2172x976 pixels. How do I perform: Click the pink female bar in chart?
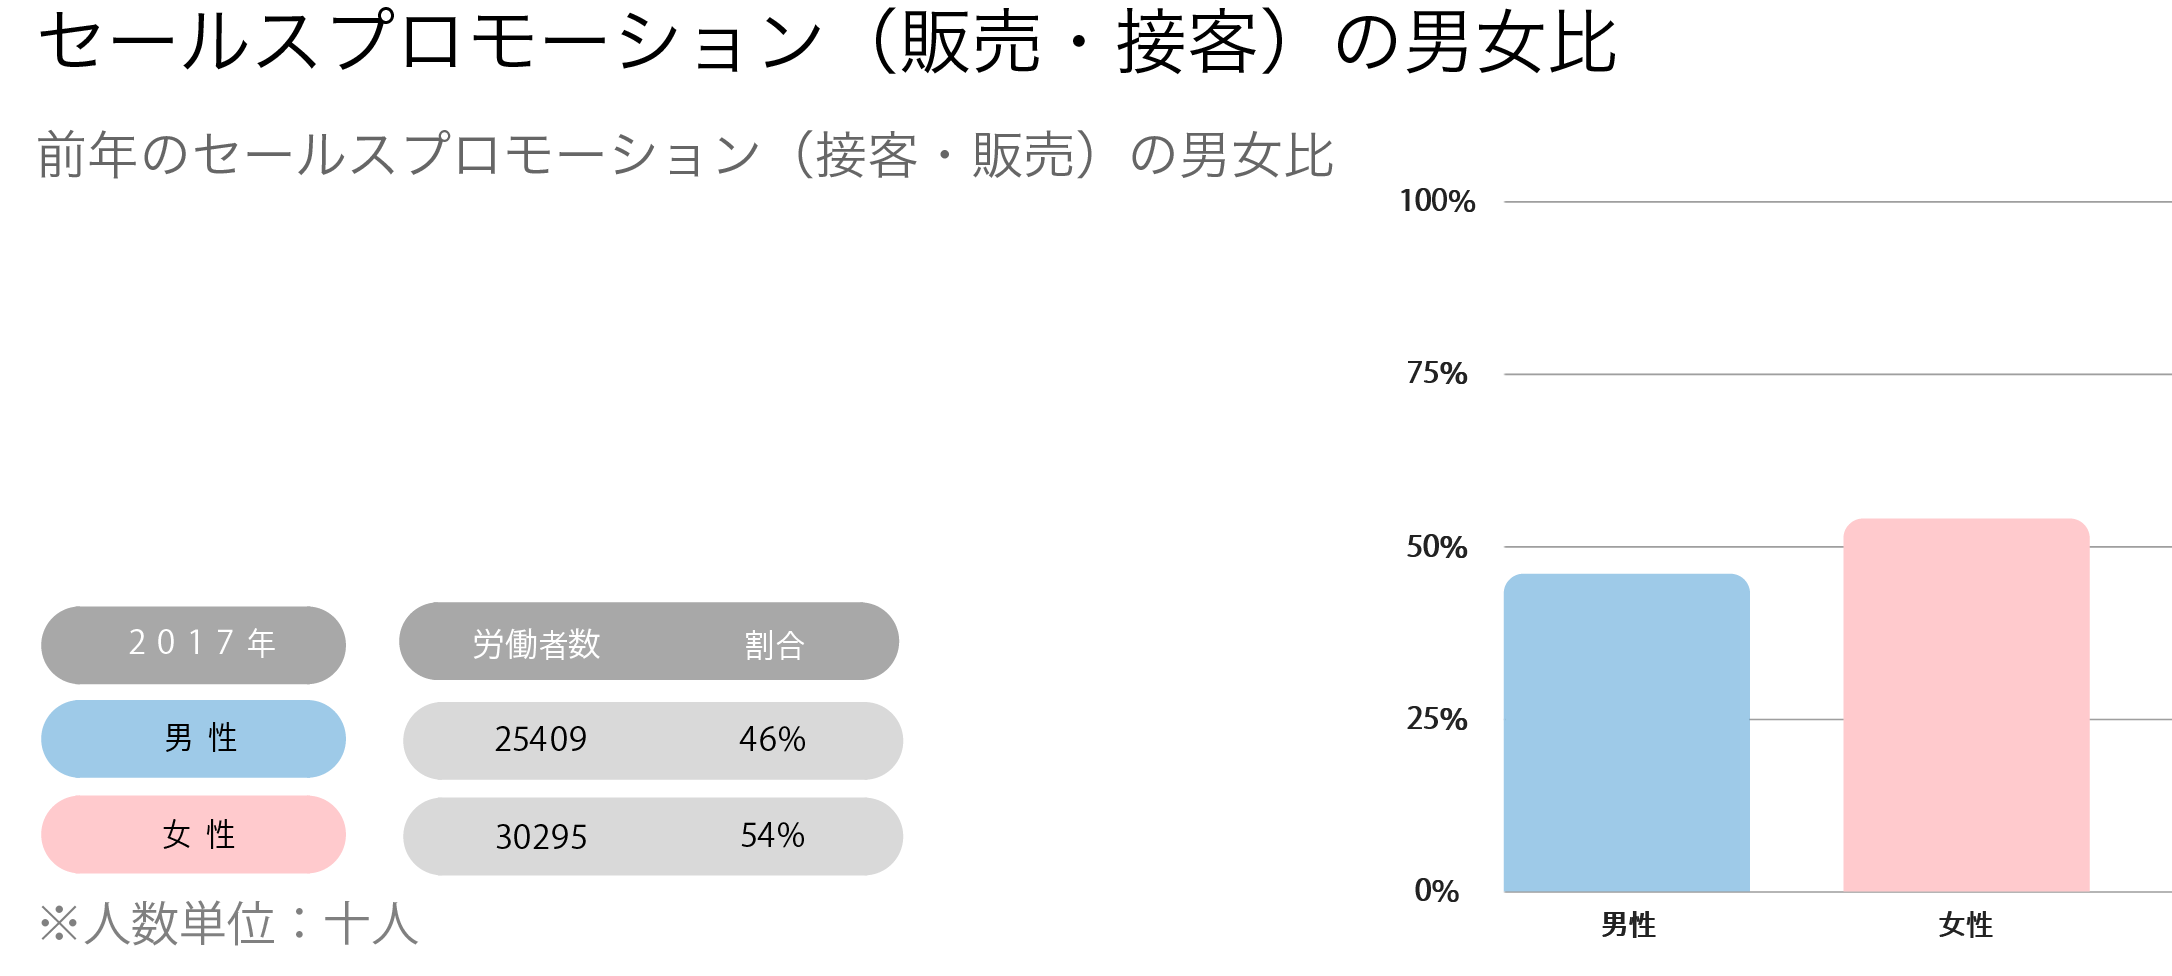pyautogui.click(x=1966, y=705)
